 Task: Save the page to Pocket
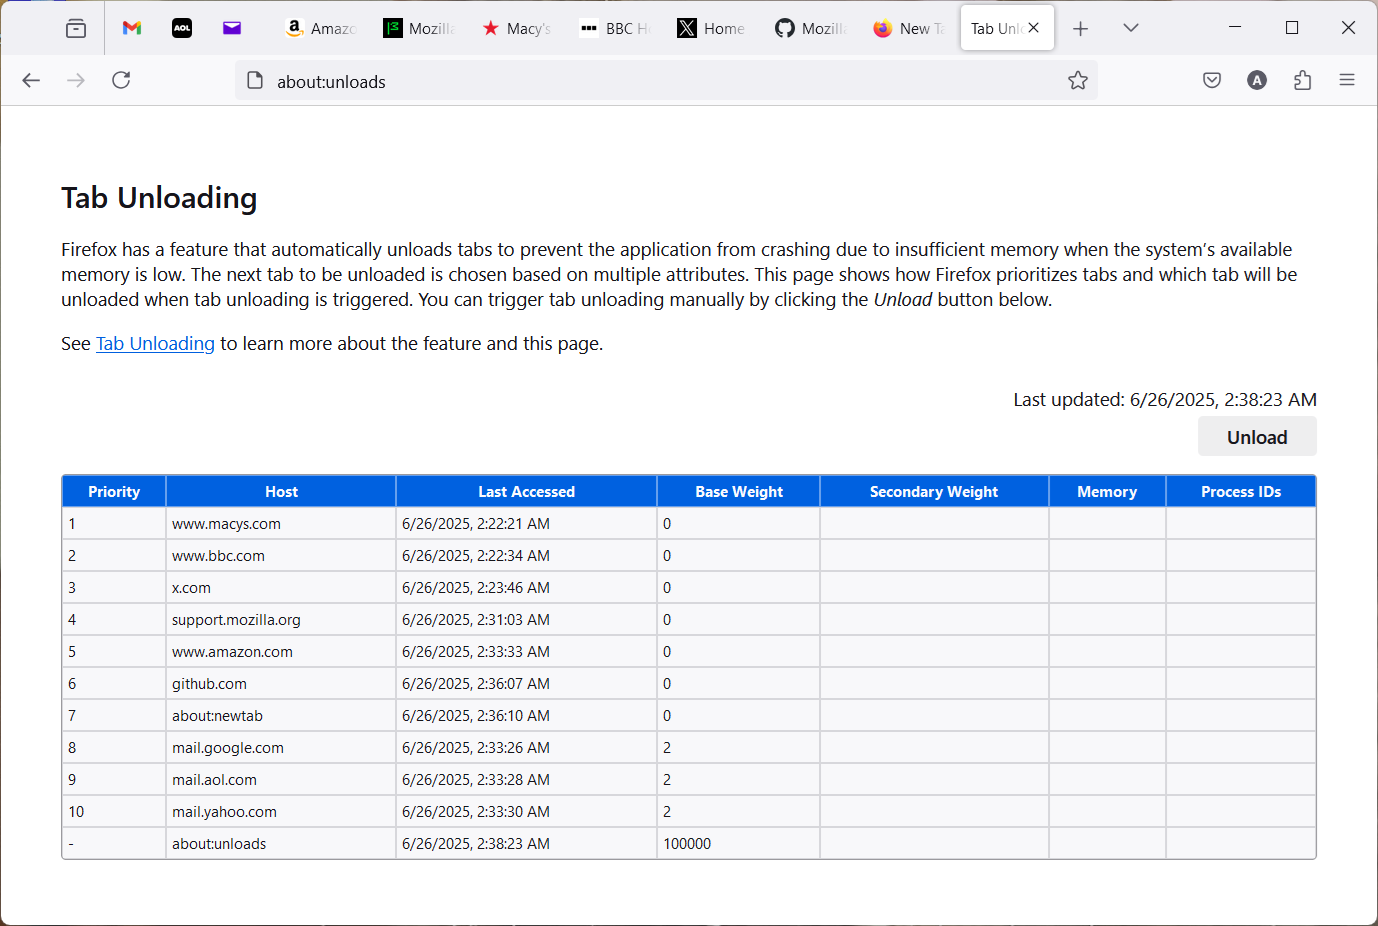(1211, 80)
